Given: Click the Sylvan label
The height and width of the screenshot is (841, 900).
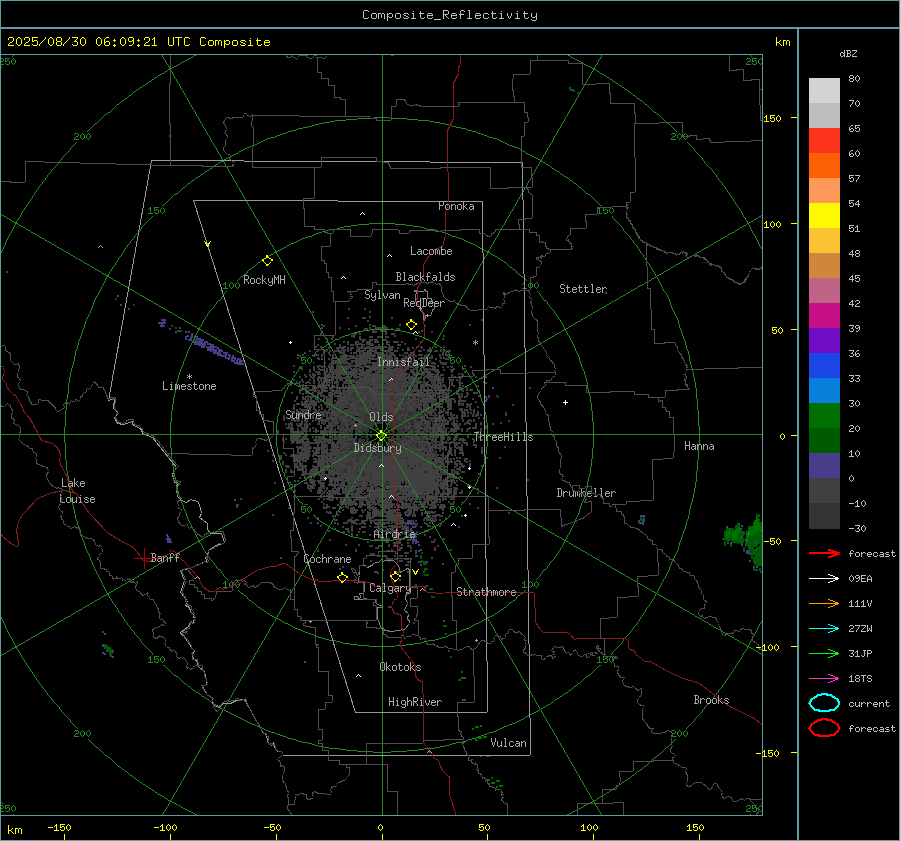Looking at the screenshot, I should (382, 295).
